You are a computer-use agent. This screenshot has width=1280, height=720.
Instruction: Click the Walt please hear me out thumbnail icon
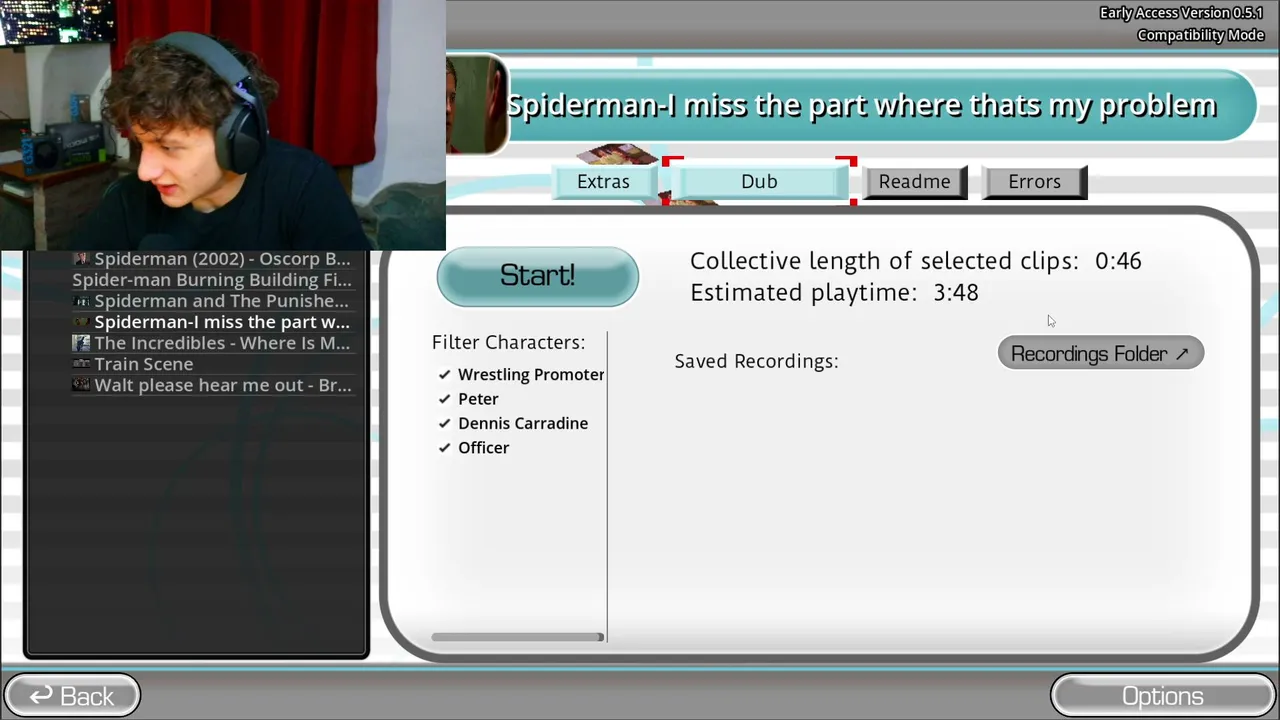(x=82, y=385)
